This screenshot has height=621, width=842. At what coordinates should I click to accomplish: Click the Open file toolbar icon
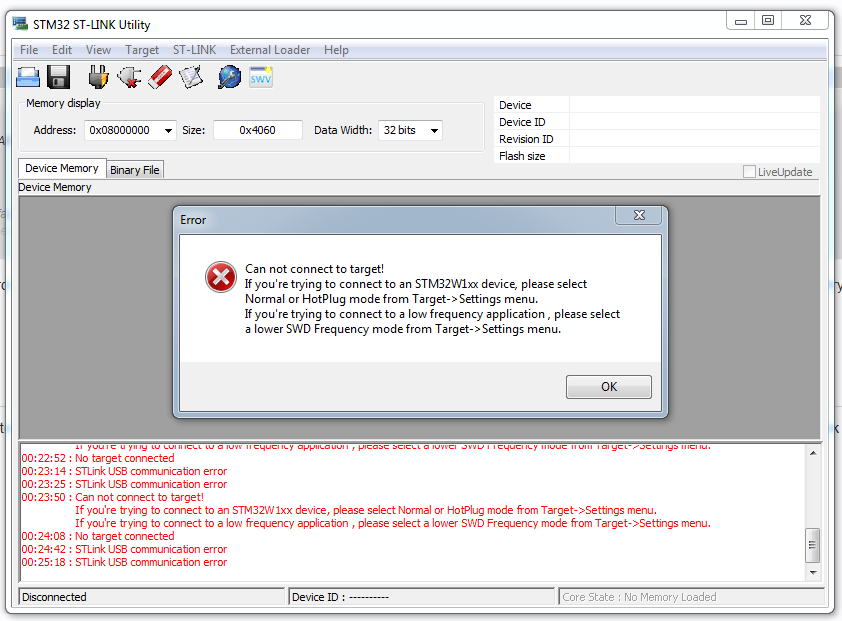tap(28, 77)
